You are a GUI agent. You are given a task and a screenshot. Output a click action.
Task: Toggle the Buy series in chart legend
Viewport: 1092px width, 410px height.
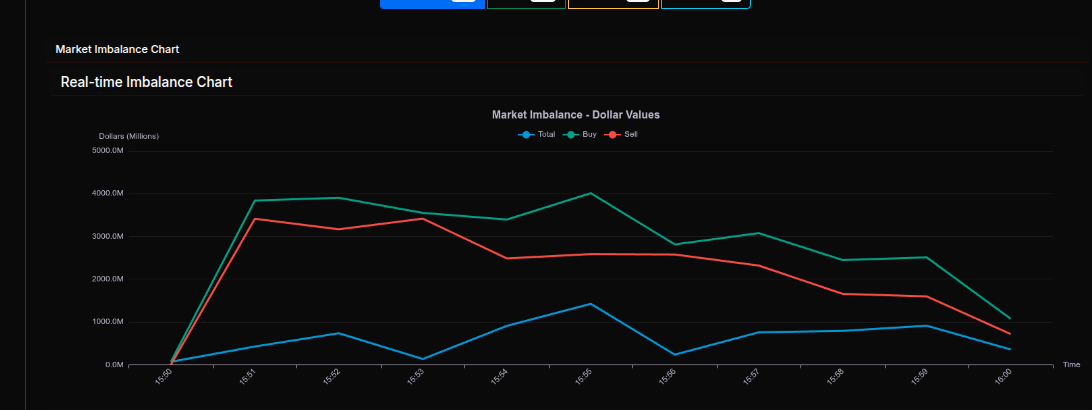(581, 134)
